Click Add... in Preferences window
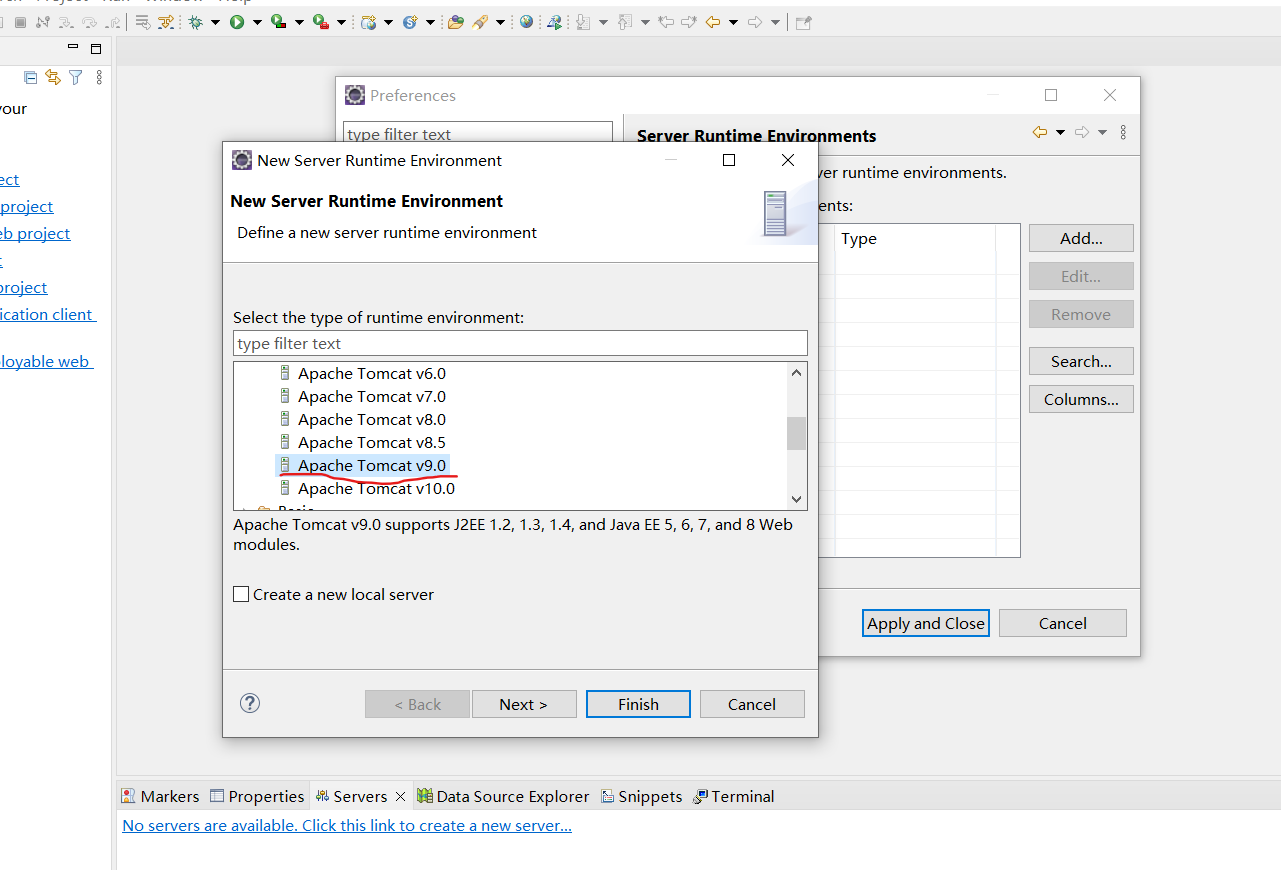The height and width of the screenshot is (870, 1281). point(1081,238)
